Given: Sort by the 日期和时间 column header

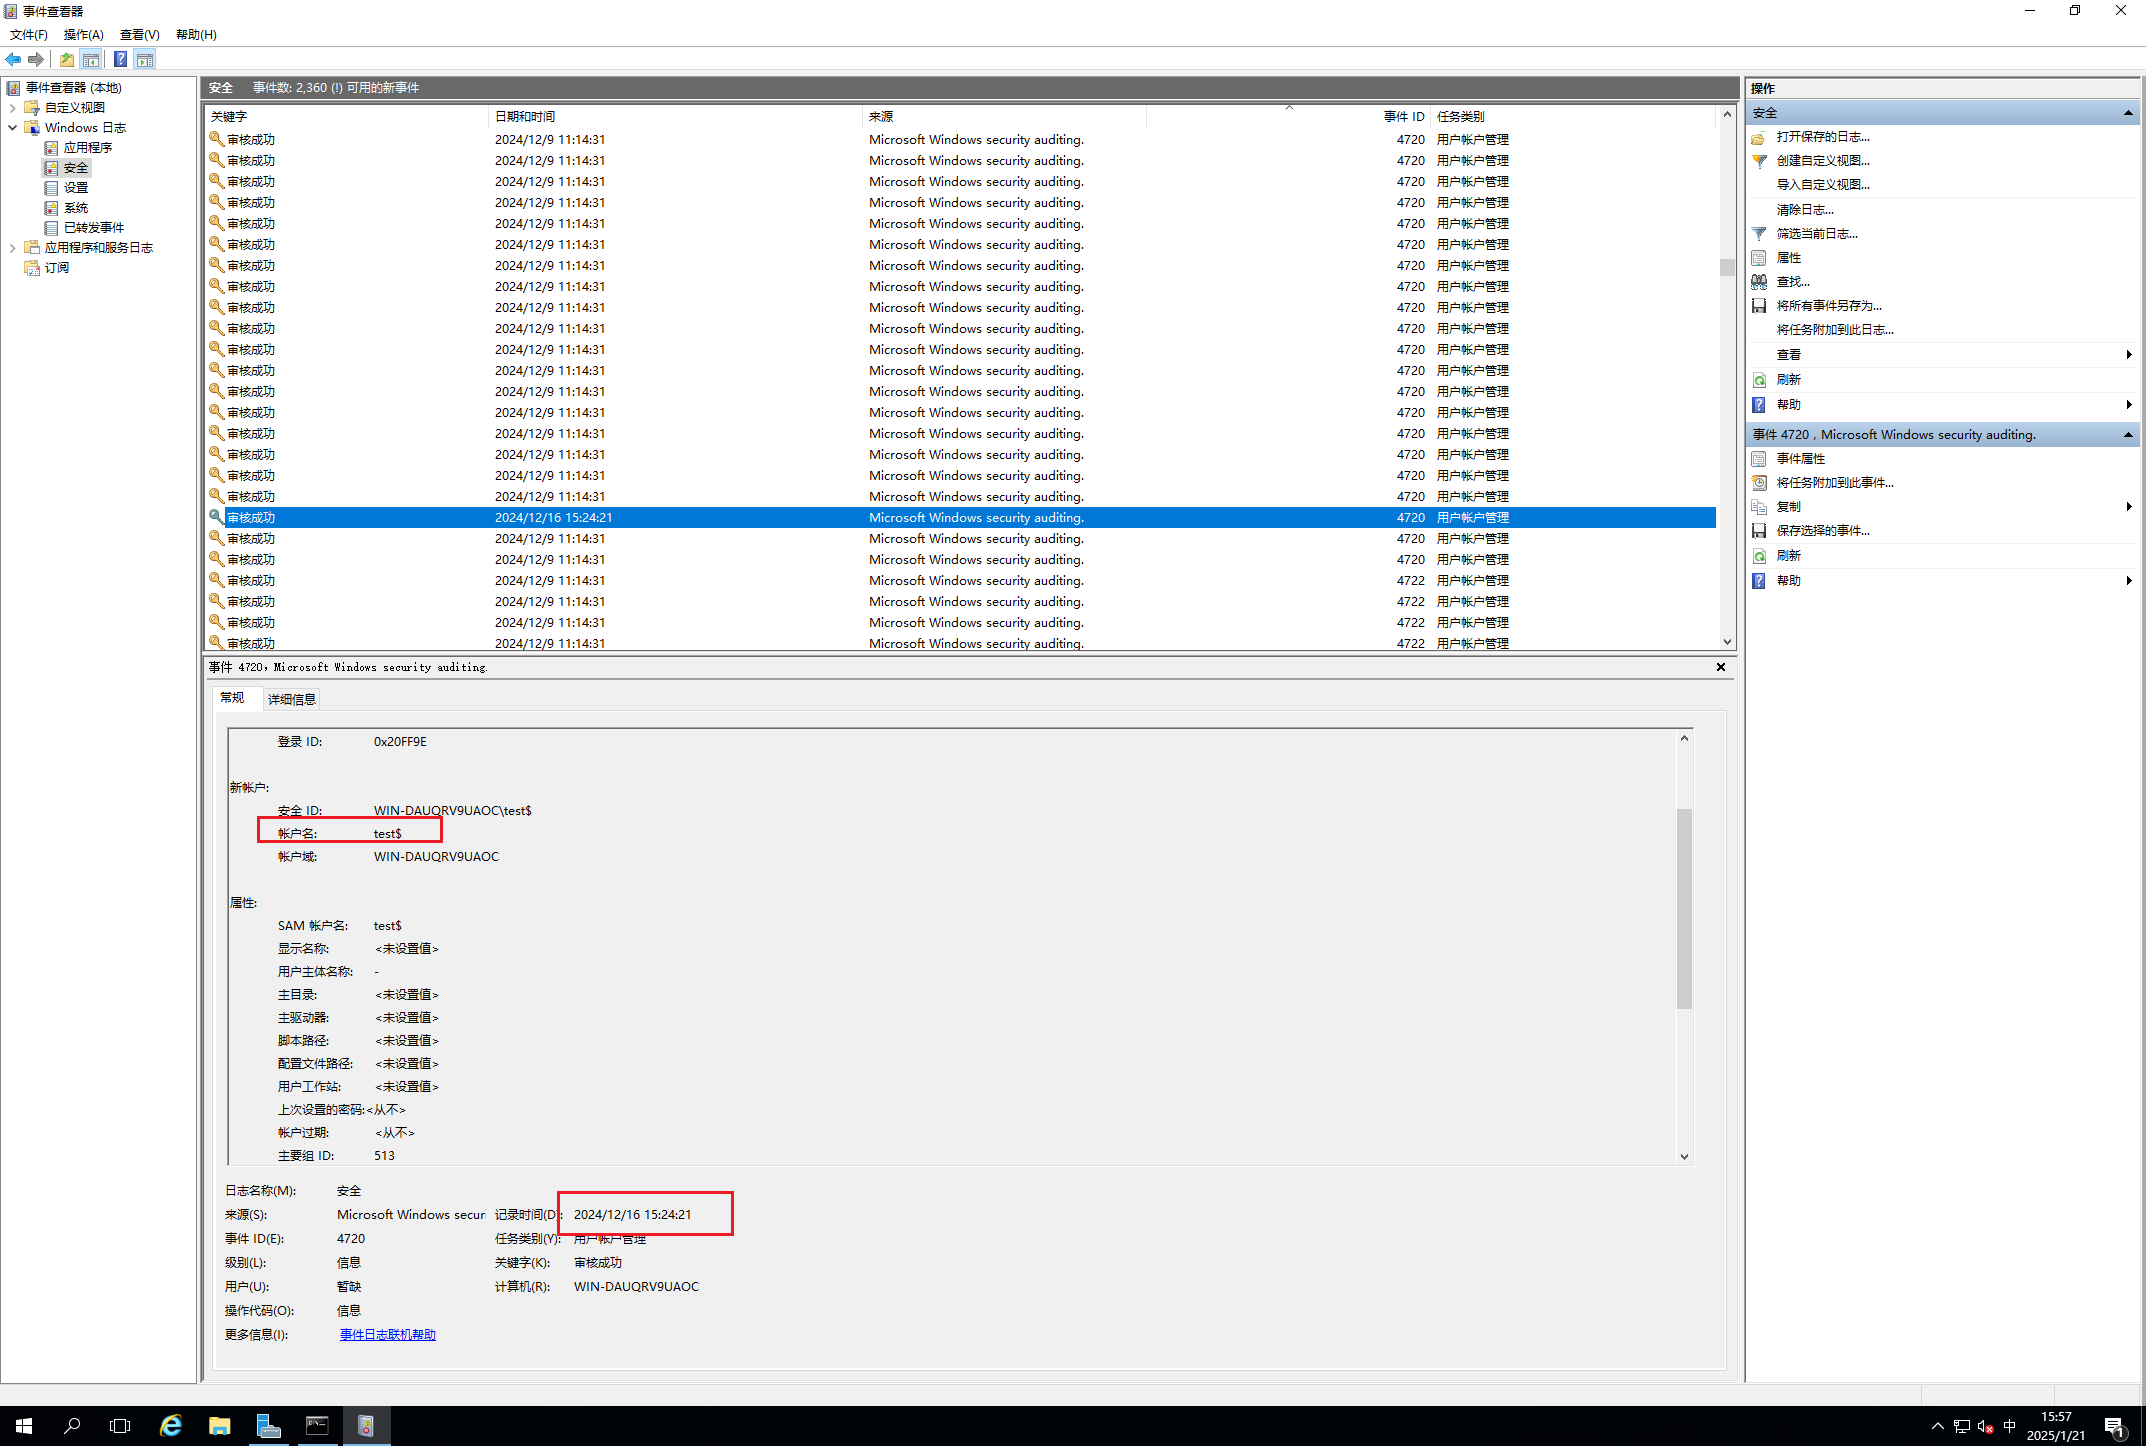Looking at the screenshot, I should tap(676, 117).
